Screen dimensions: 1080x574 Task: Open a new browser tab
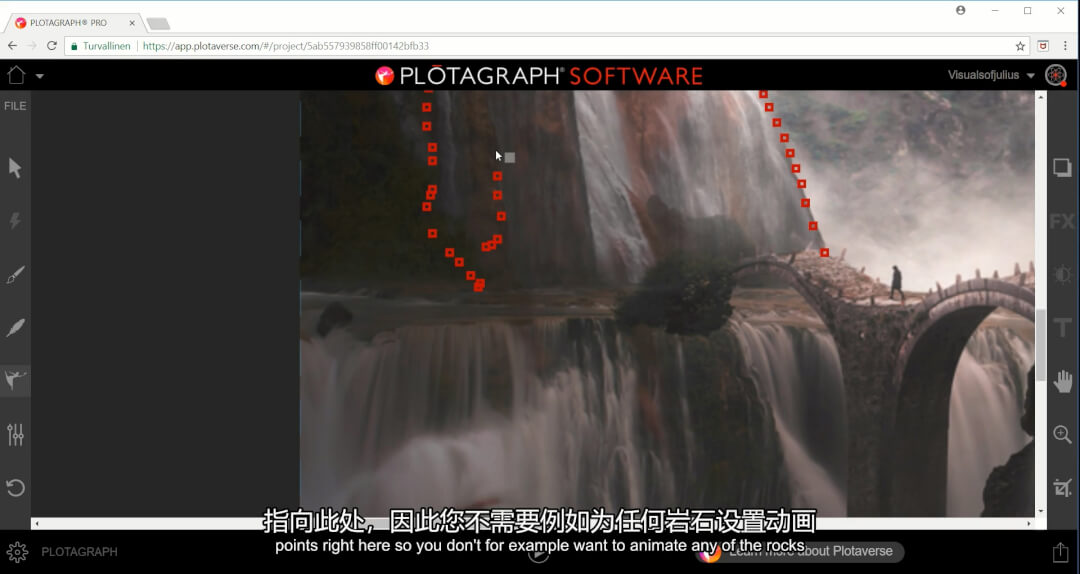tap(158, 24)
